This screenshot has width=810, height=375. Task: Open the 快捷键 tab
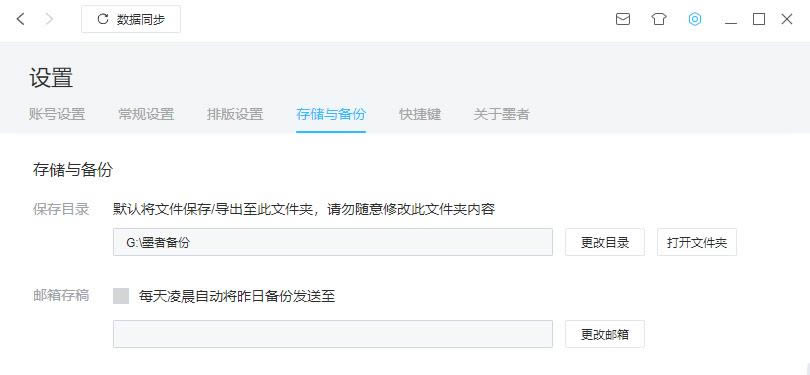coord(420,114)
